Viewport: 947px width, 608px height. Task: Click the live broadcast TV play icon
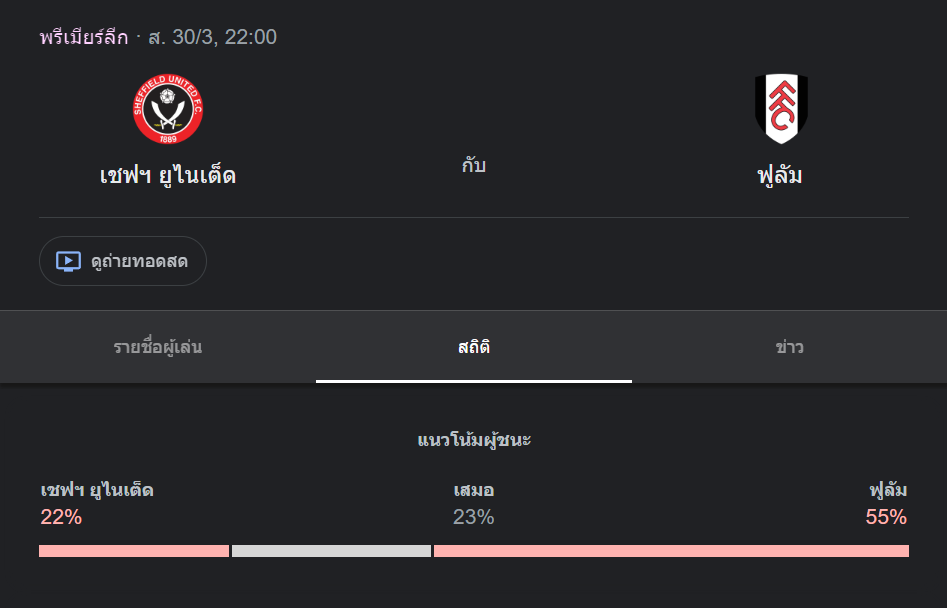[x=68, y=261]
